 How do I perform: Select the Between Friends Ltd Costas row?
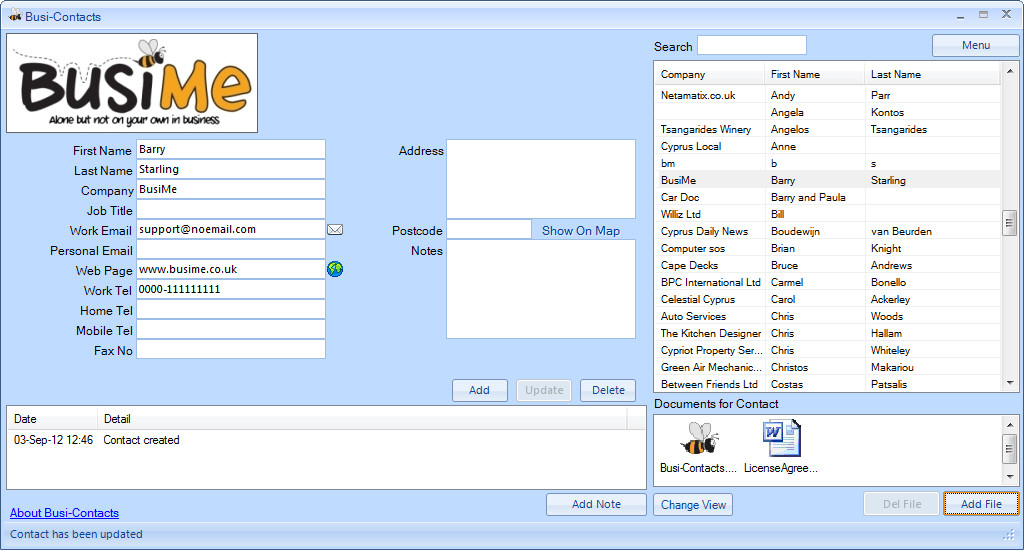tap(827, 384)
